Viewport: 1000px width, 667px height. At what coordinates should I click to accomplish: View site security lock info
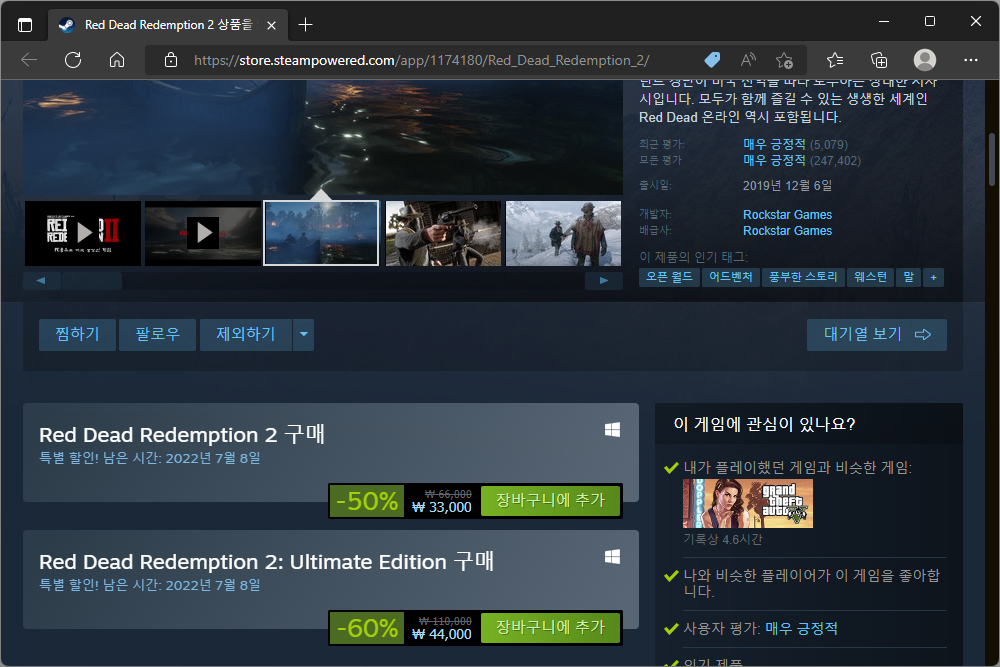point(171,61)
